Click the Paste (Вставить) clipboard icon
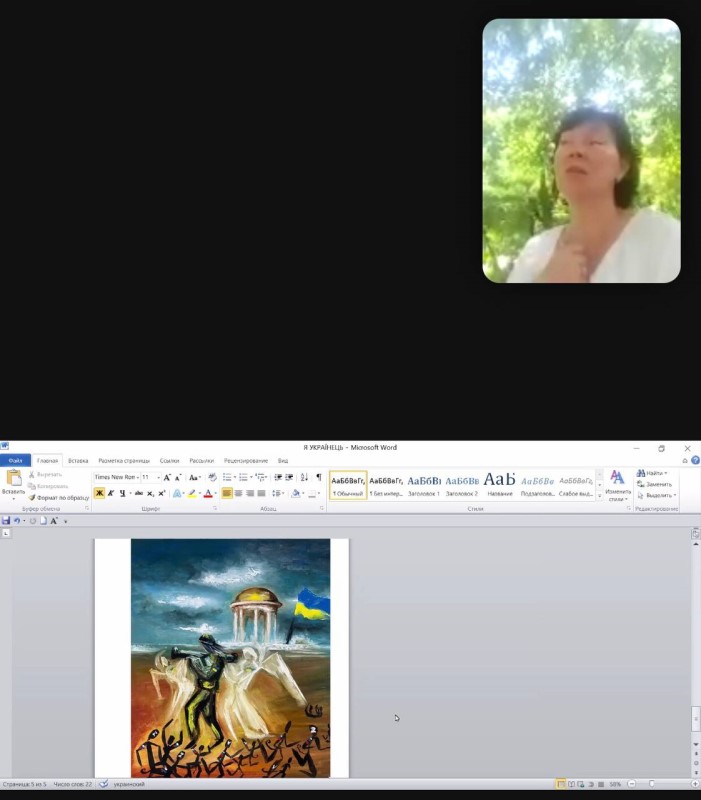This screenshot has width=701, height=800. pos(13,478)
